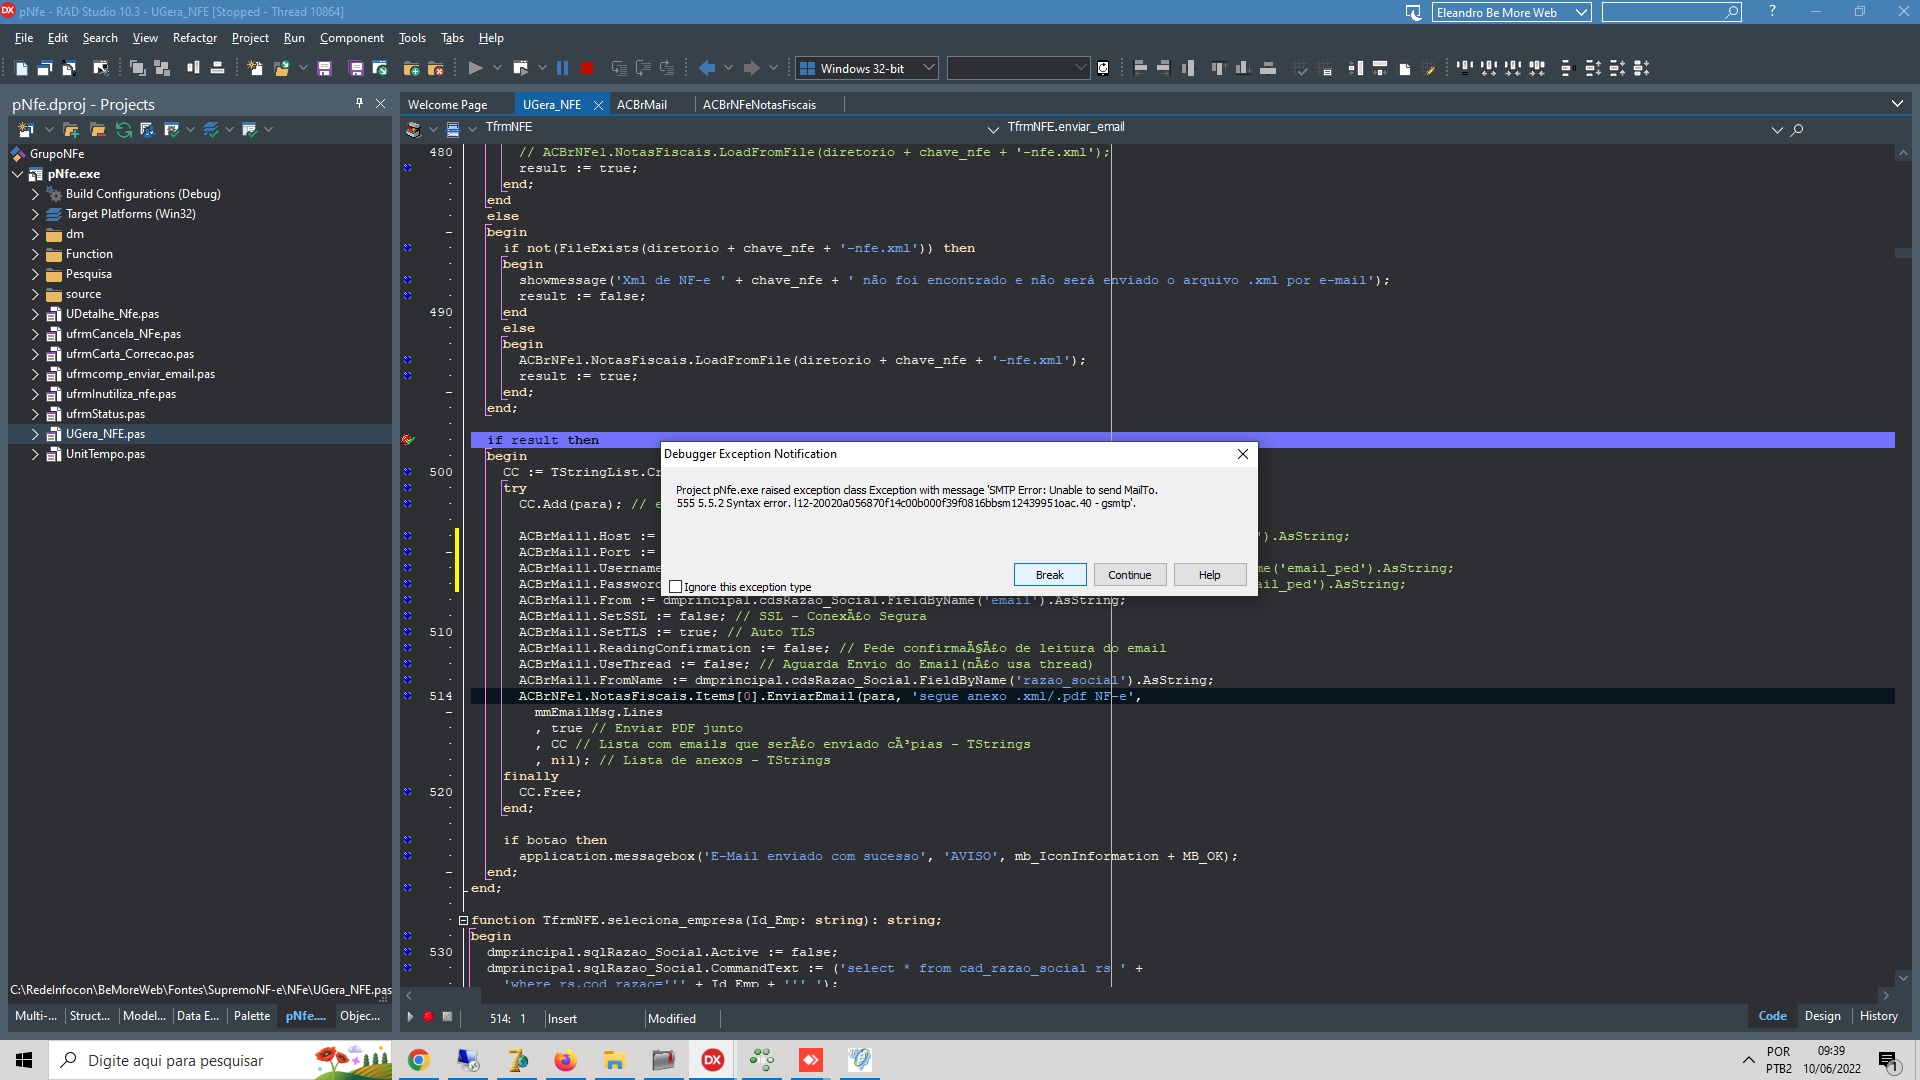Viewport: 1920px width, 1080px height.
Task: Switch to the ACBrMail editor tab
Action: tap(642, 104)
